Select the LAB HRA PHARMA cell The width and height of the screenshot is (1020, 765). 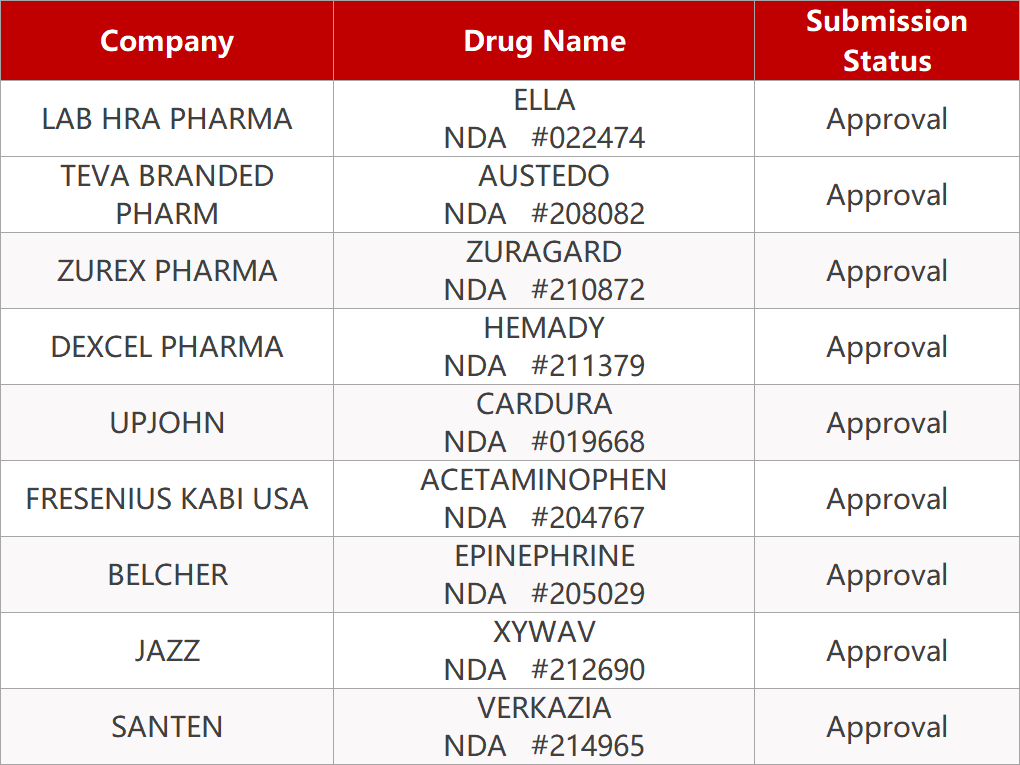[167, 119]
